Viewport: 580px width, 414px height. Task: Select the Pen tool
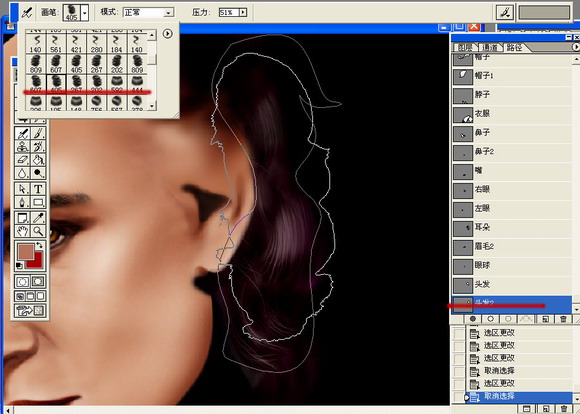pyautogui.click(x=23, y=203)
